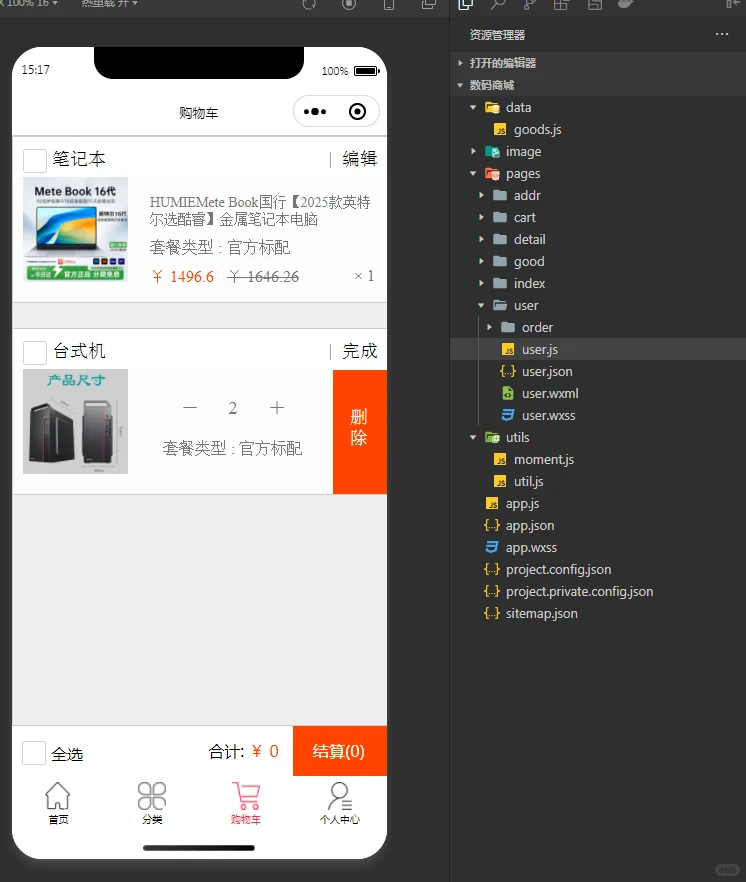Click the capsule close circle button
Screen dimensions: 746x882
(x=357, y=111)
